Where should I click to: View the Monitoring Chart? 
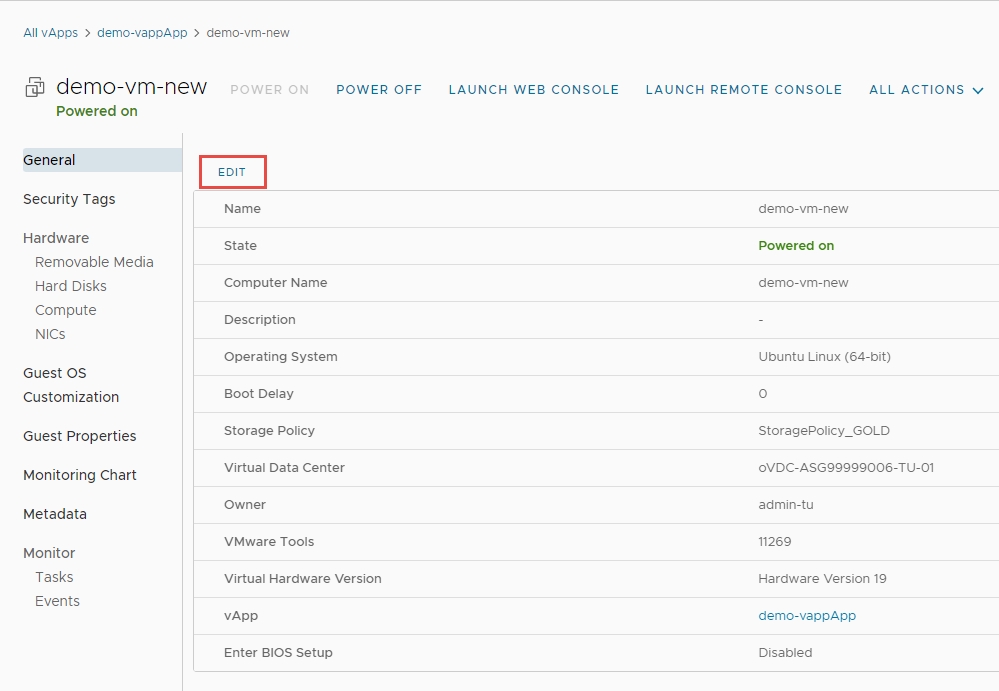80,475
